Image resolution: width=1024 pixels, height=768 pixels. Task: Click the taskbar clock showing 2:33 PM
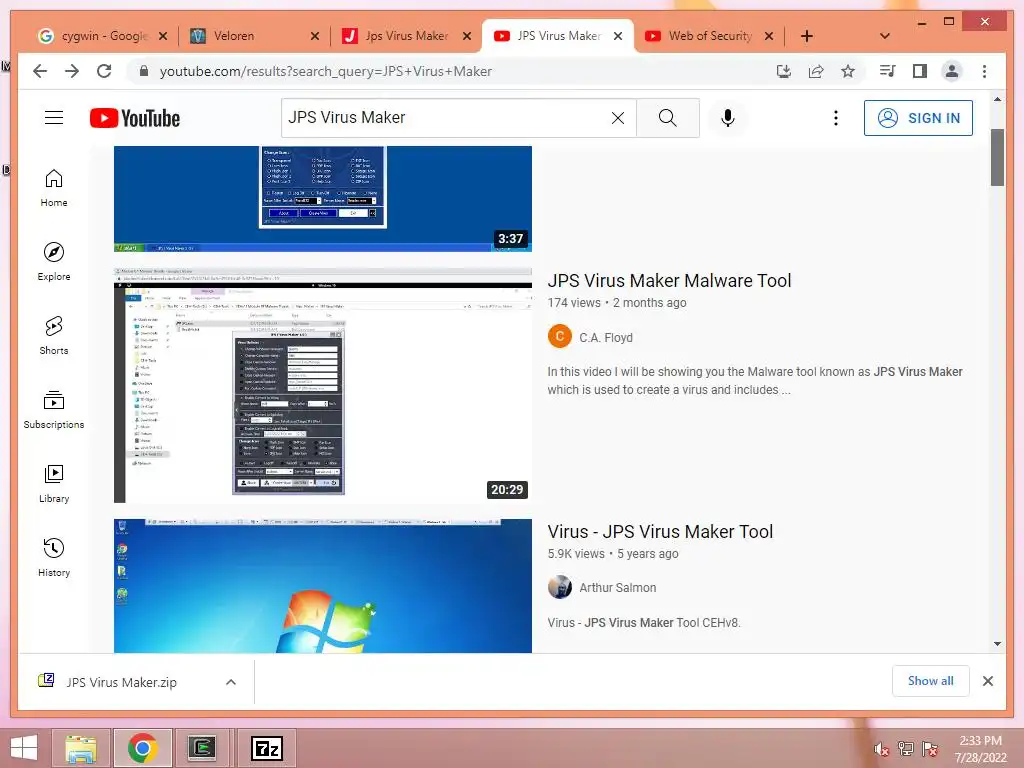pos(980,749)
